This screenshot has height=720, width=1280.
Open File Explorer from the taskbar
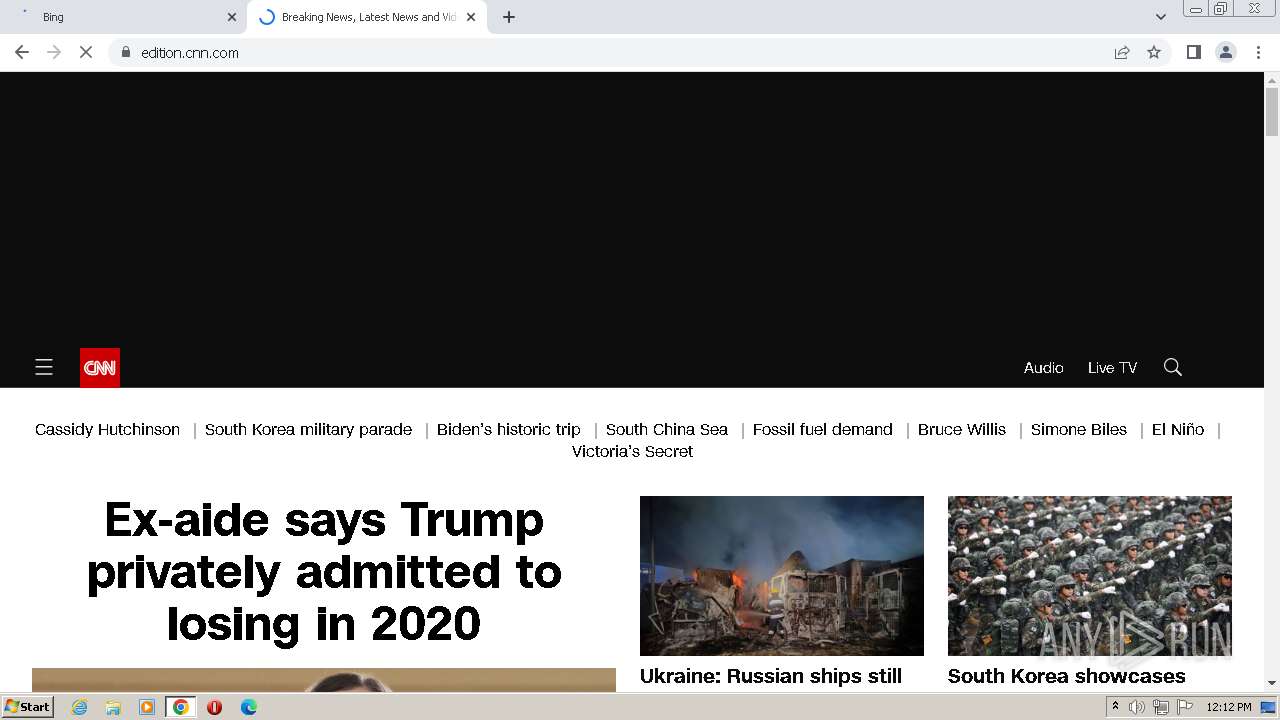click(x=113, y=707)
